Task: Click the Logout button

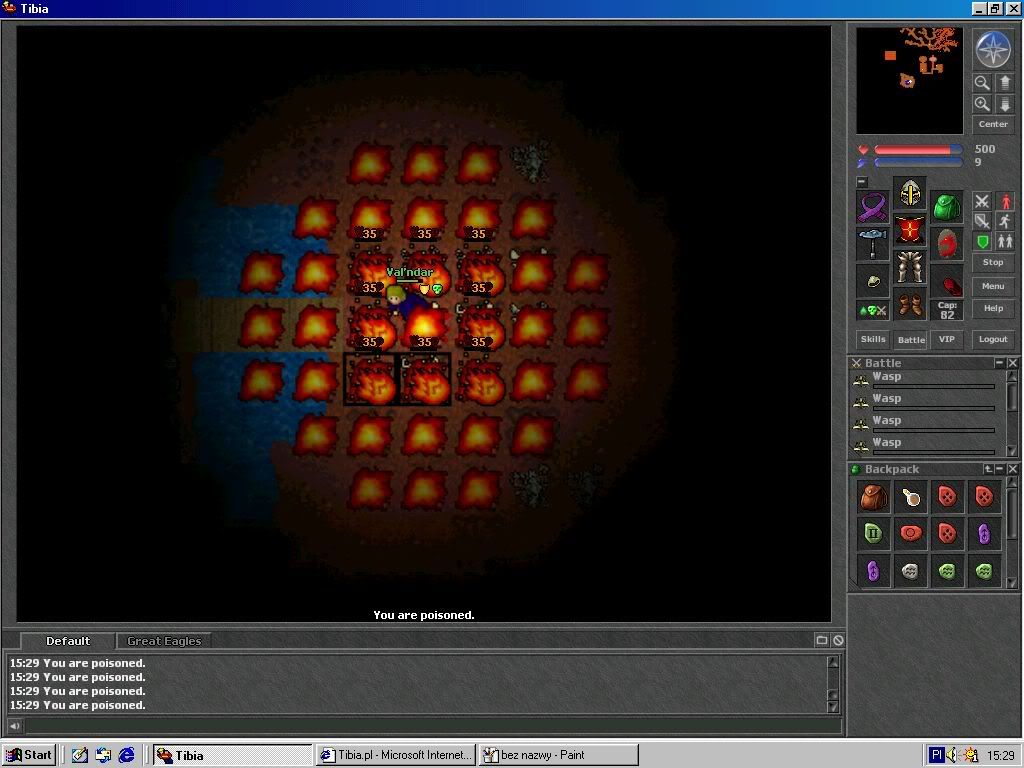Action: pos(993,339)
